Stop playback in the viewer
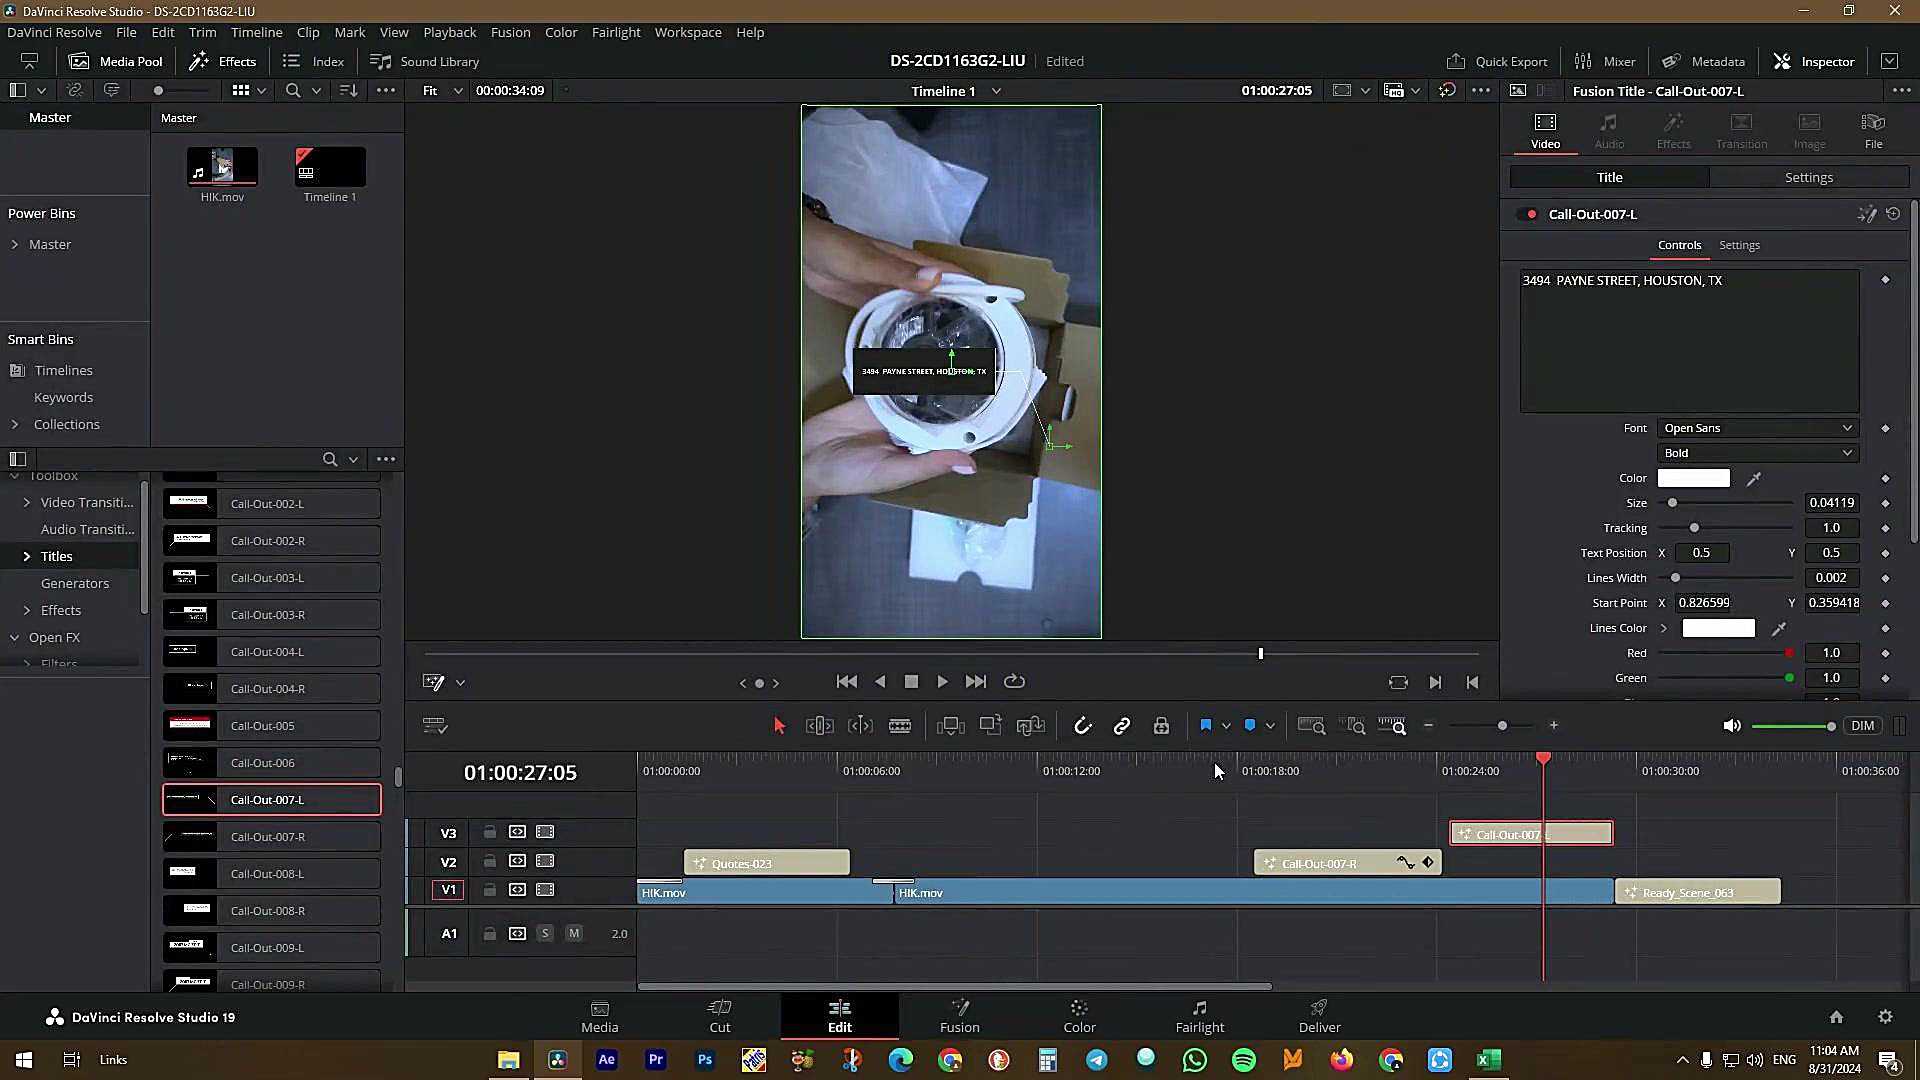The height and width of the screenshot is (1080, 1920). pos(911,682)
